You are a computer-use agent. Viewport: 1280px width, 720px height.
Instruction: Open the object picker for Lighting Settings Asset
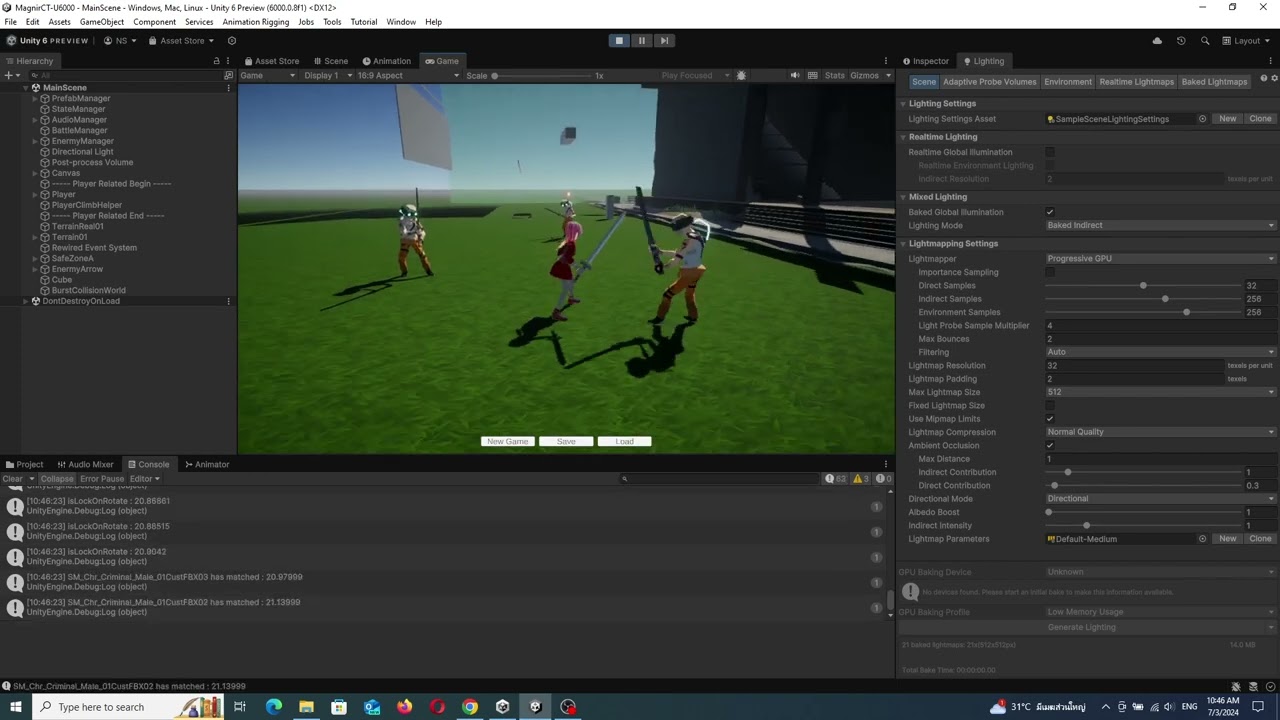[1204, 118]
